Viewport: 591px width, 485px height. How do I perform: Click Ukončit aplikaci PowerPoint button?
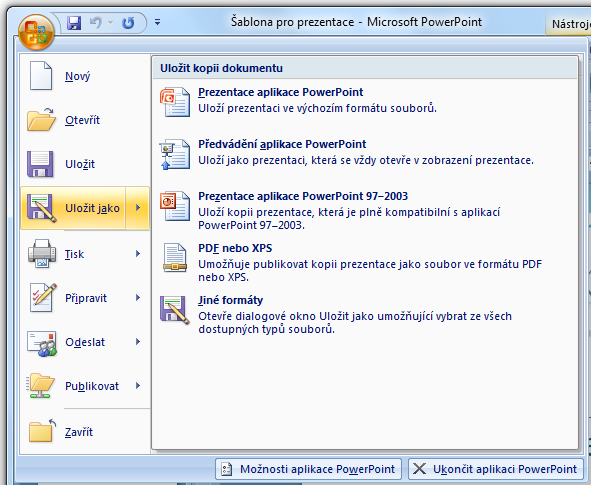point(496,469)
